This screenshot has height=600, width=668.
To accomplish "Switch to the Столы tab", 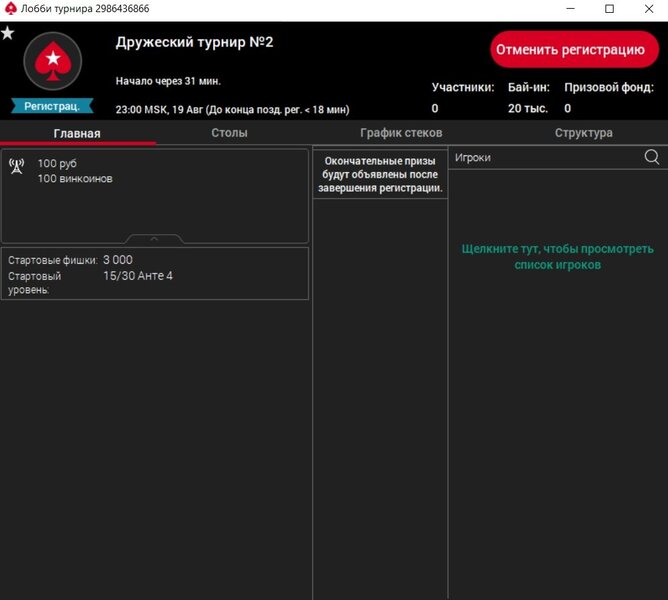I will coord(229,133).
